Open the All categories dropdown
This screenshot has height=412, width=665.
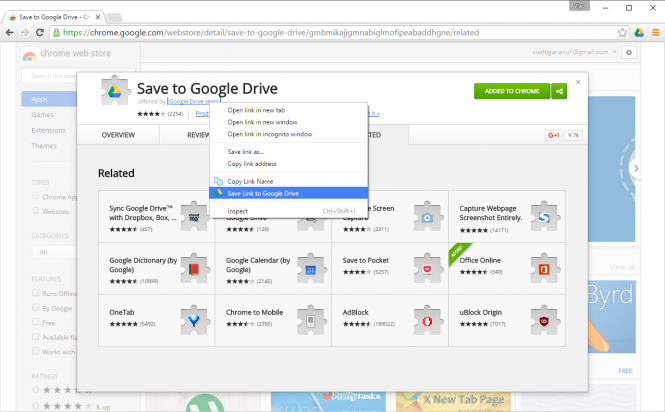pyautogui.click(x=55, y=252)
